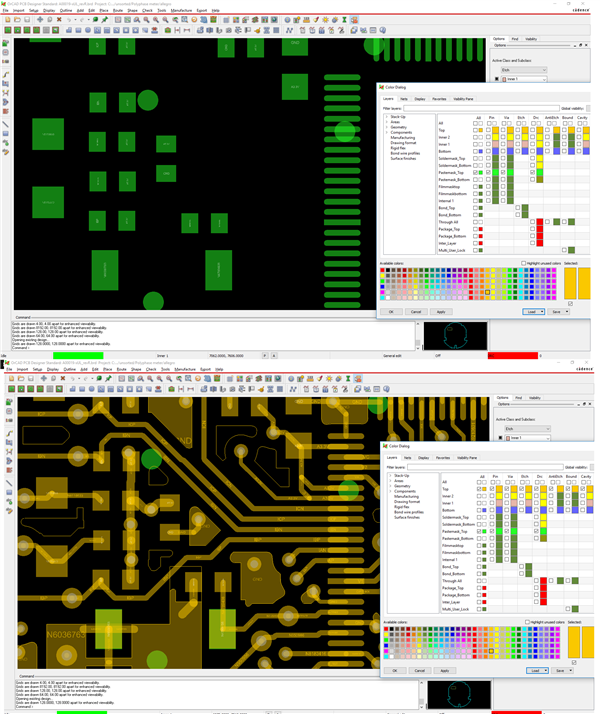Screen dimensions: 600x714
Task: Enable Highlight unused colors in lower Color Dialog
Action: [528, 622]
